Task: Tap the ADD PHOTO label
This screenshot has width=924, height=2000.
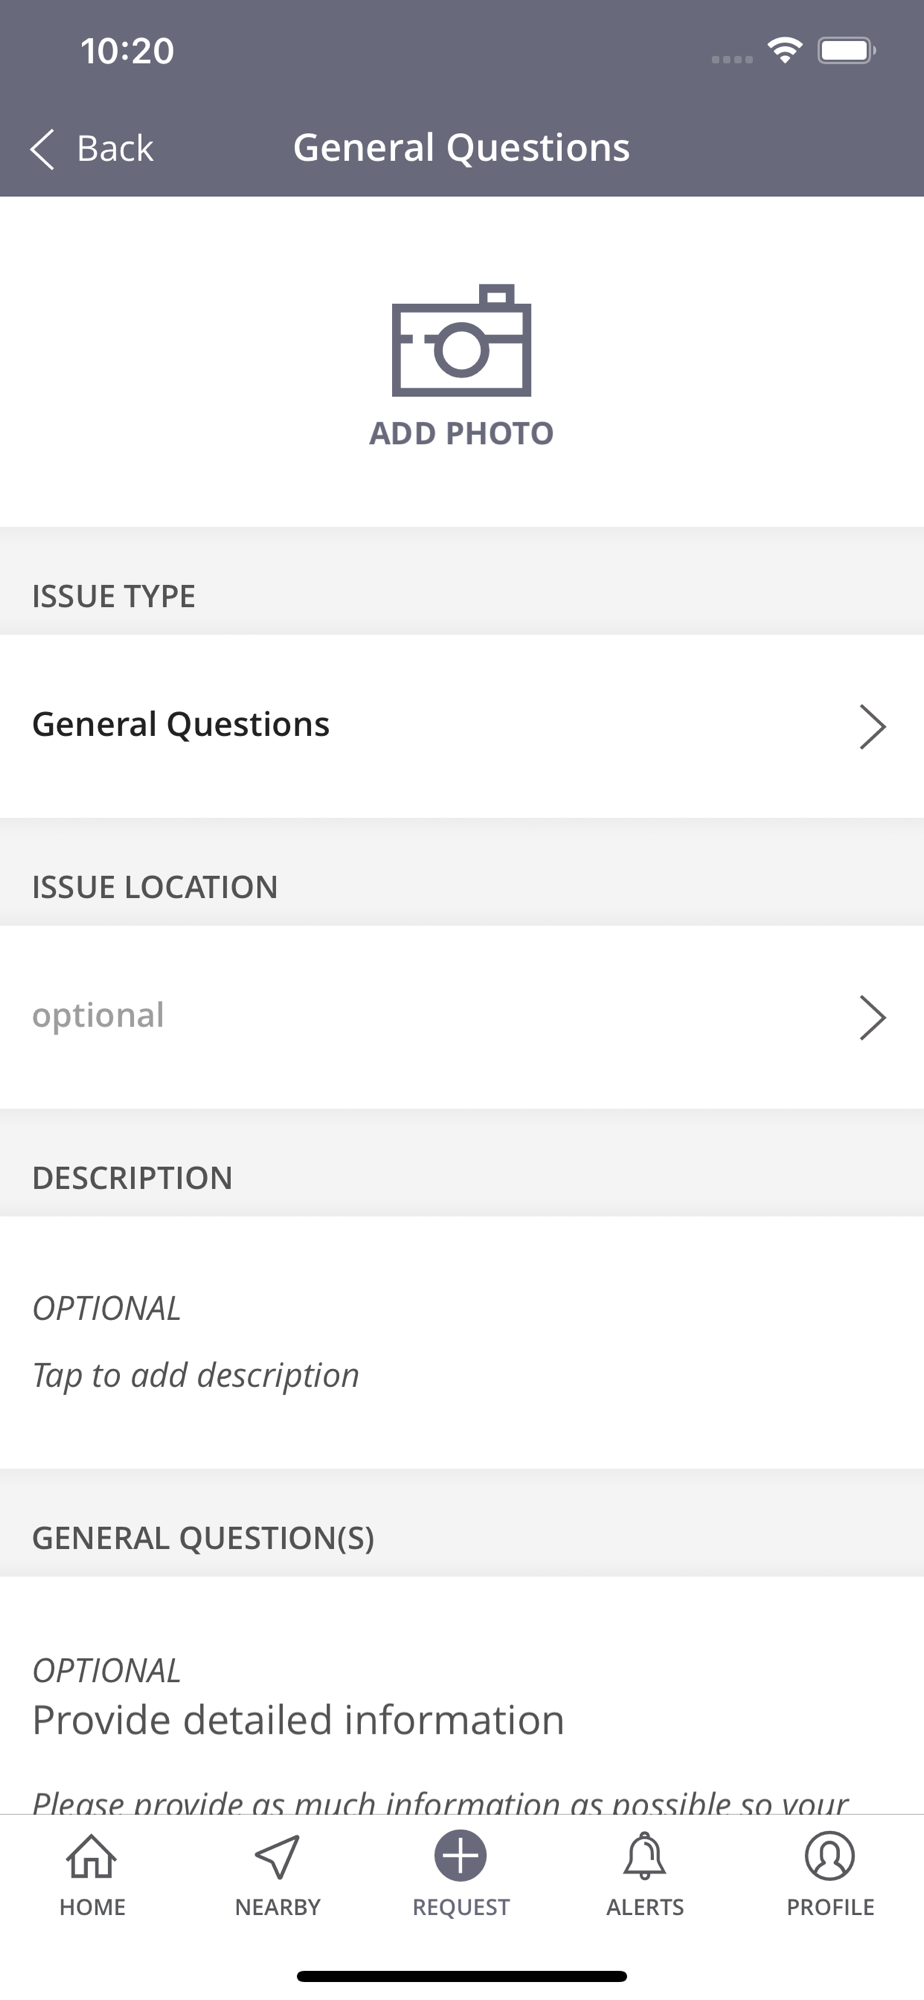Action: (x=461, y=433)
